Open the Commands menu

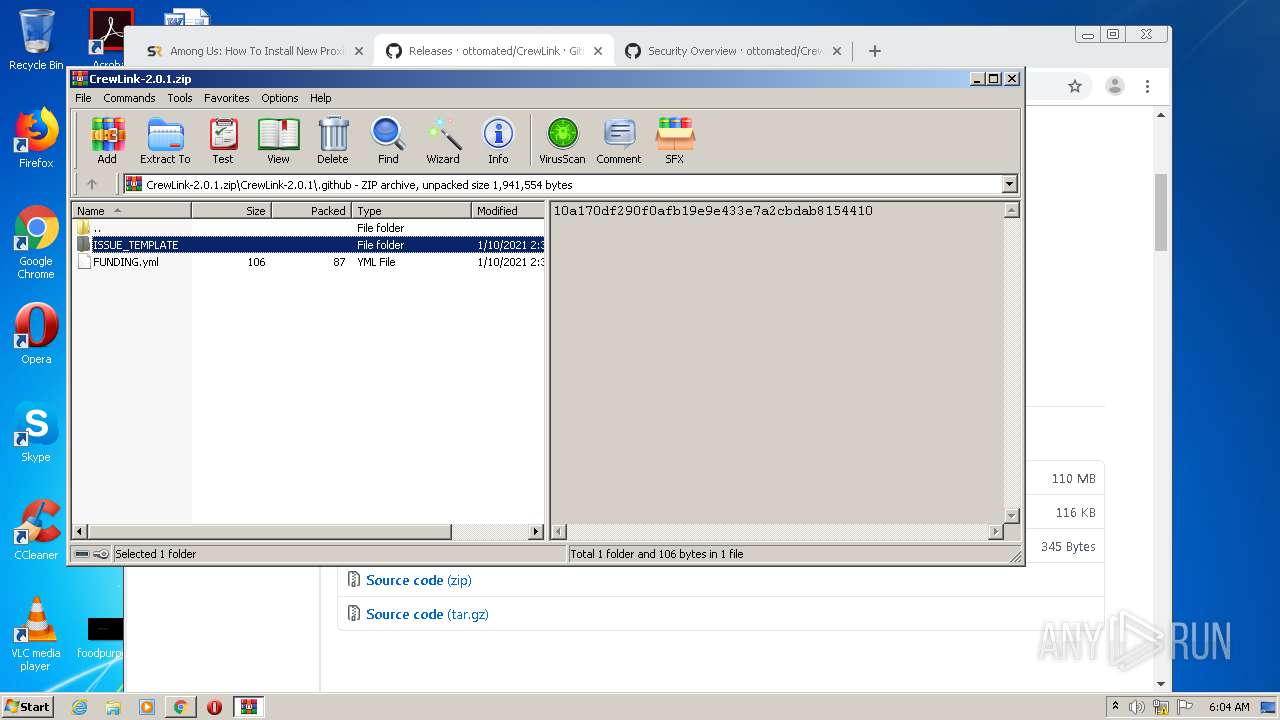pyautogui.click(x=129, y=98)
